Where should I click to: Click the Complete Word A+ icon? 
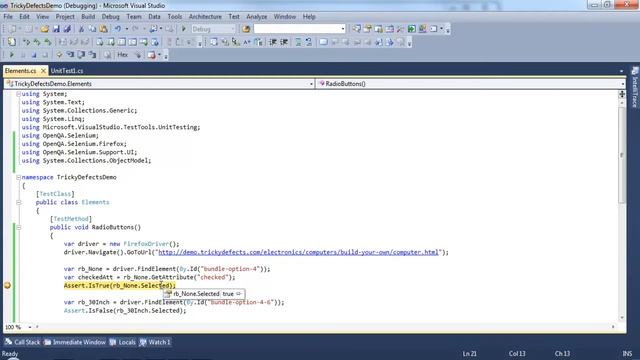247,42
